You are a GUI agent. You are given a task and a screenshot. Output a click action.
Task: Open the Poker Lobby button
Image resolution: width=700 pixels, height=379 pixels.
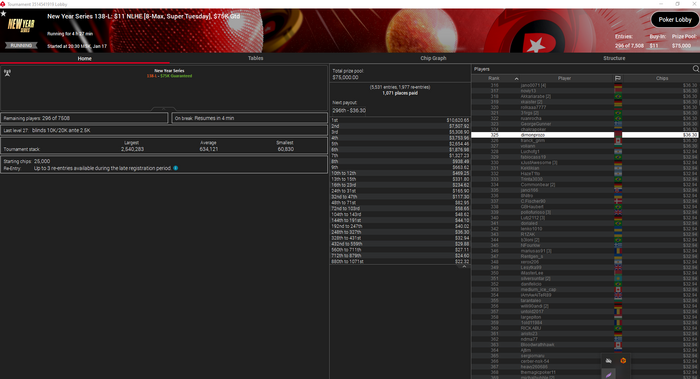coord(675,20)
